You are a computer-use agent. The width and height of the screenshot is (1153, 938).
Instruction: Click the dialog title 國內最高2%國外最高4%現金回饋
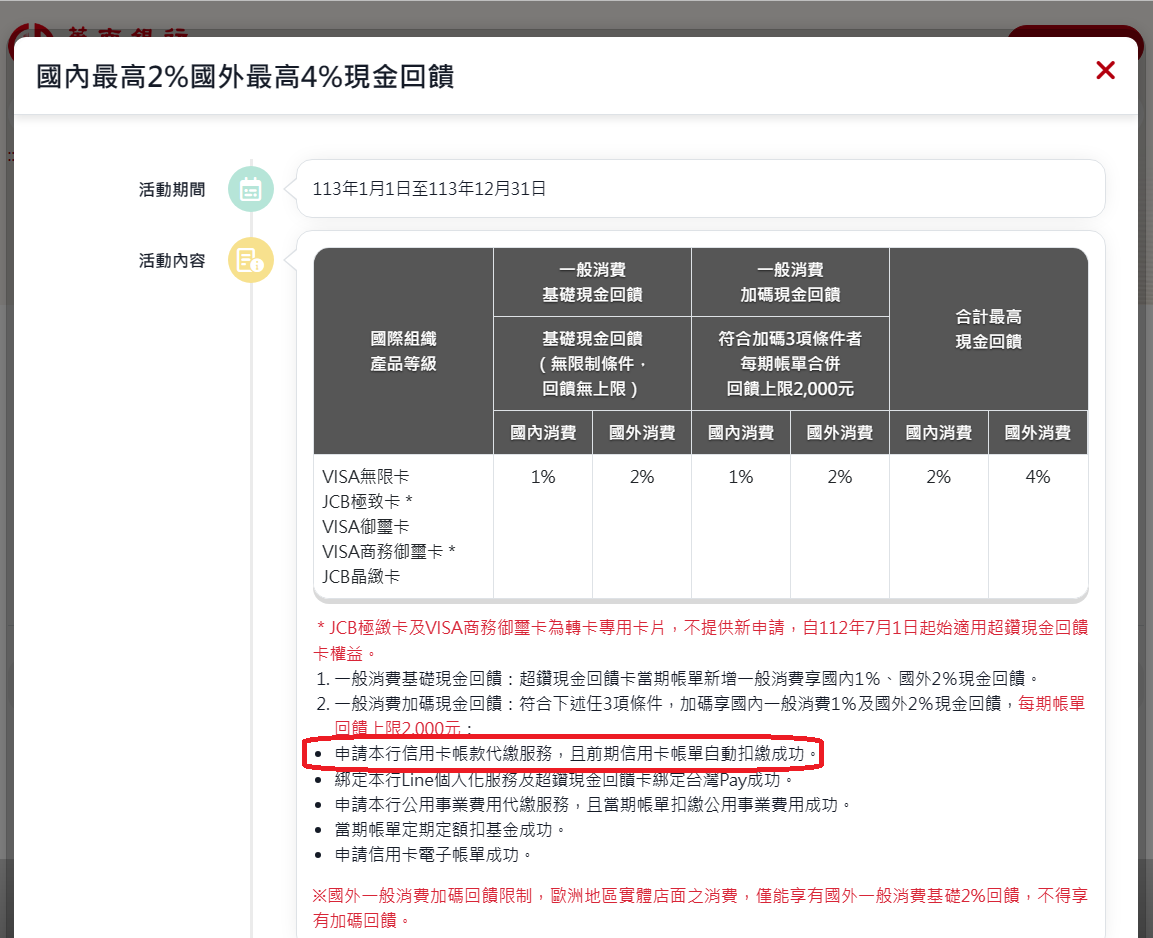click(245, 76)
